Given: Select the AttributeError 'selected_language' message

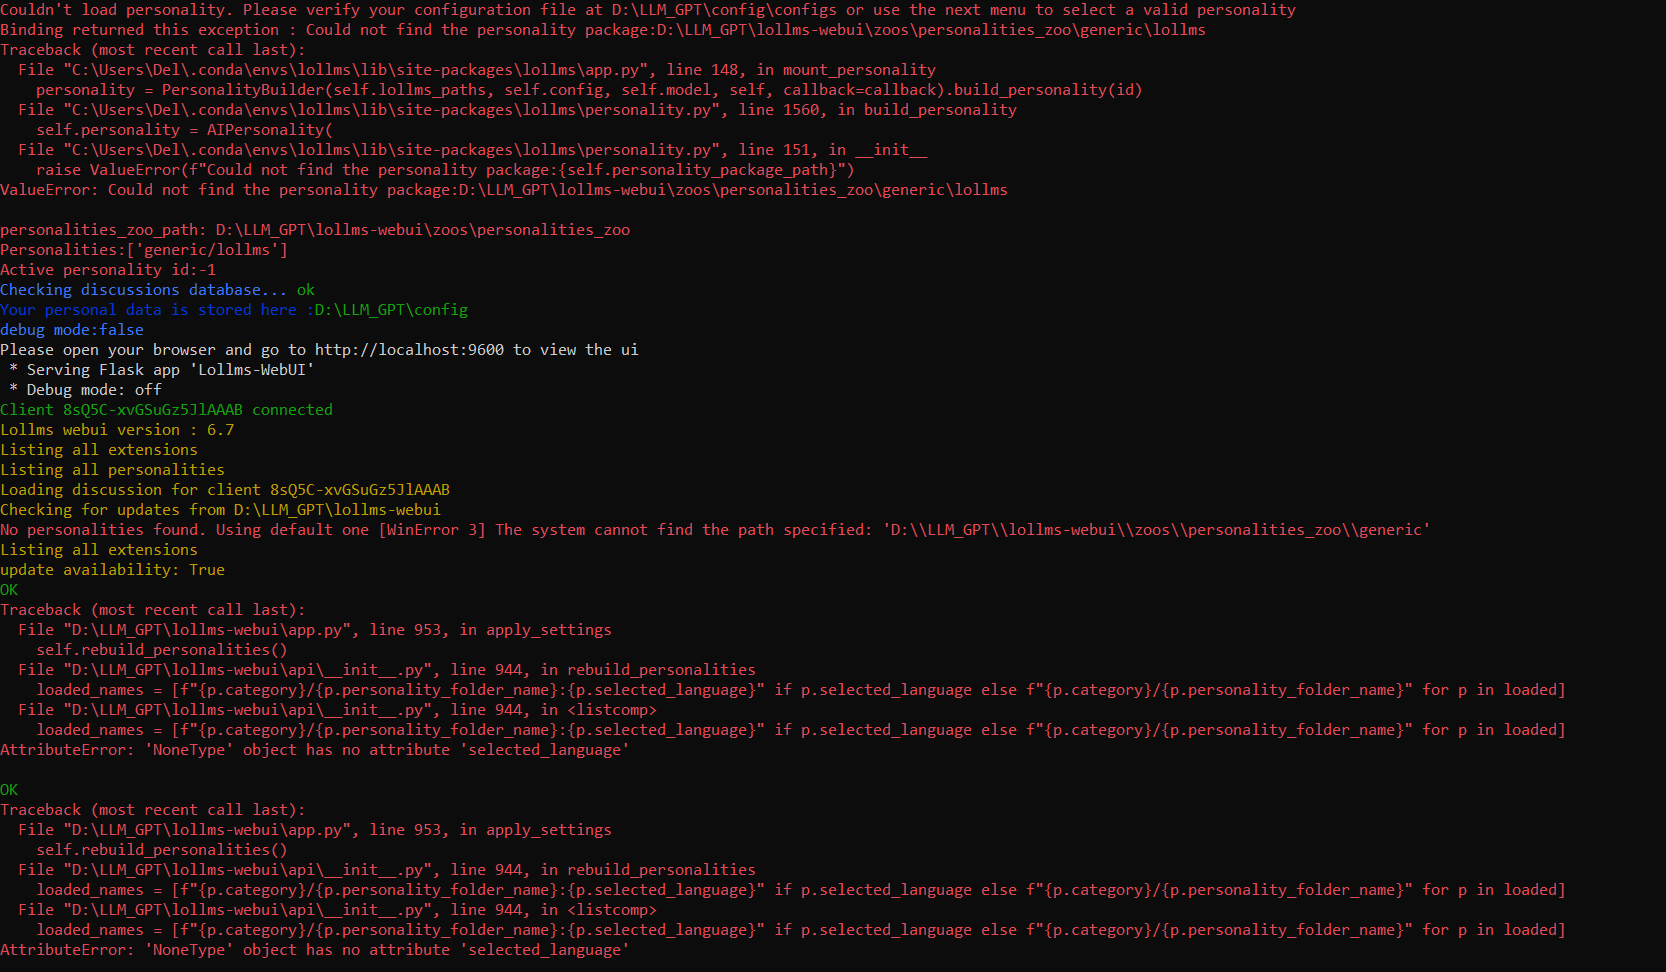Looking at the screenshot, I should tap(314, 749).
